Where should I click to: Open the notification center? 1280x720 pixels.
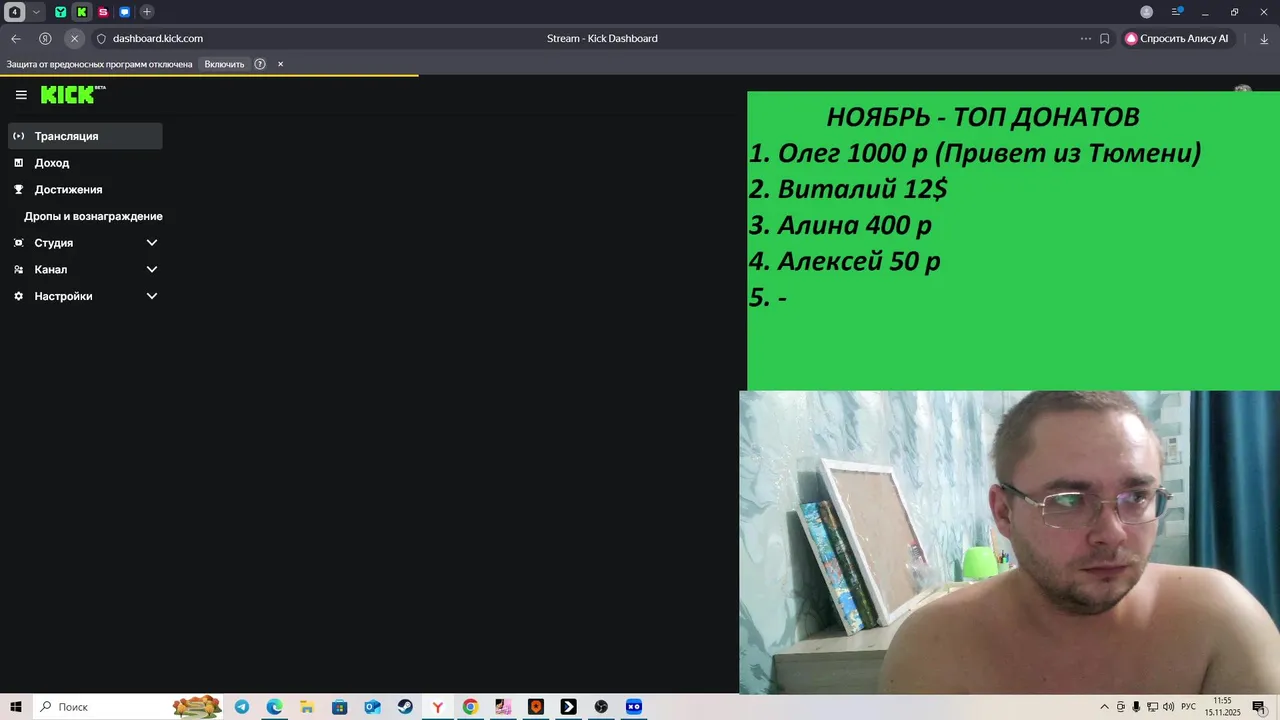[x=1259, y=707]
